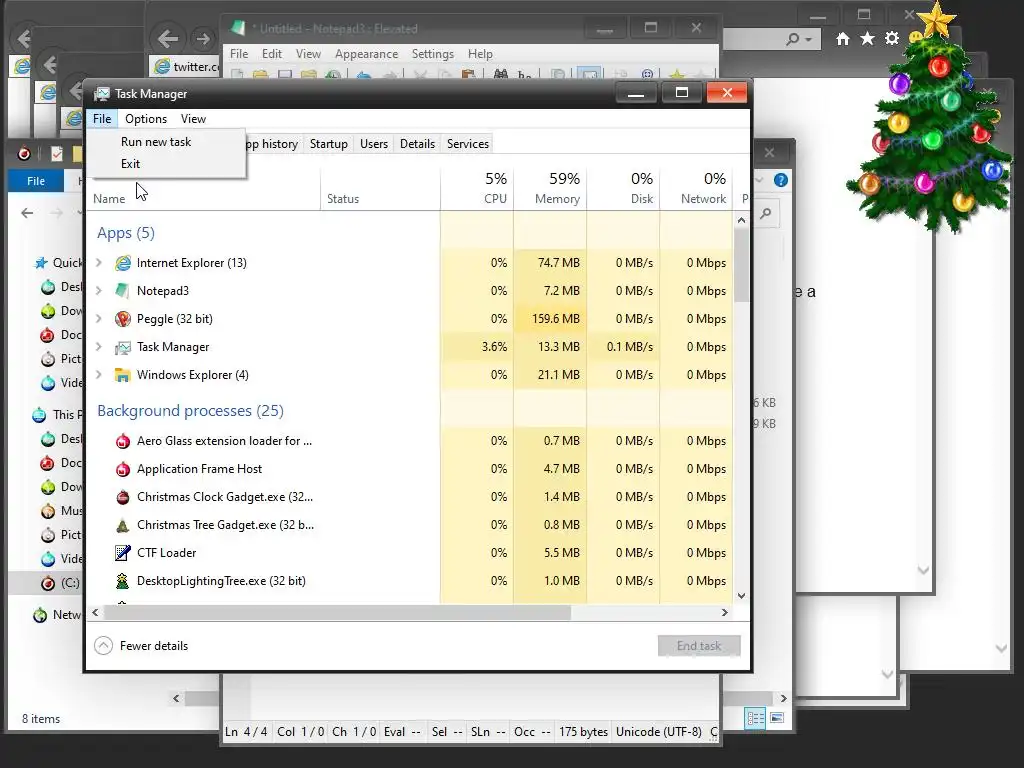Sort processes by Status column
This screenshot has width=1024, height=768.
pos(381,188)
